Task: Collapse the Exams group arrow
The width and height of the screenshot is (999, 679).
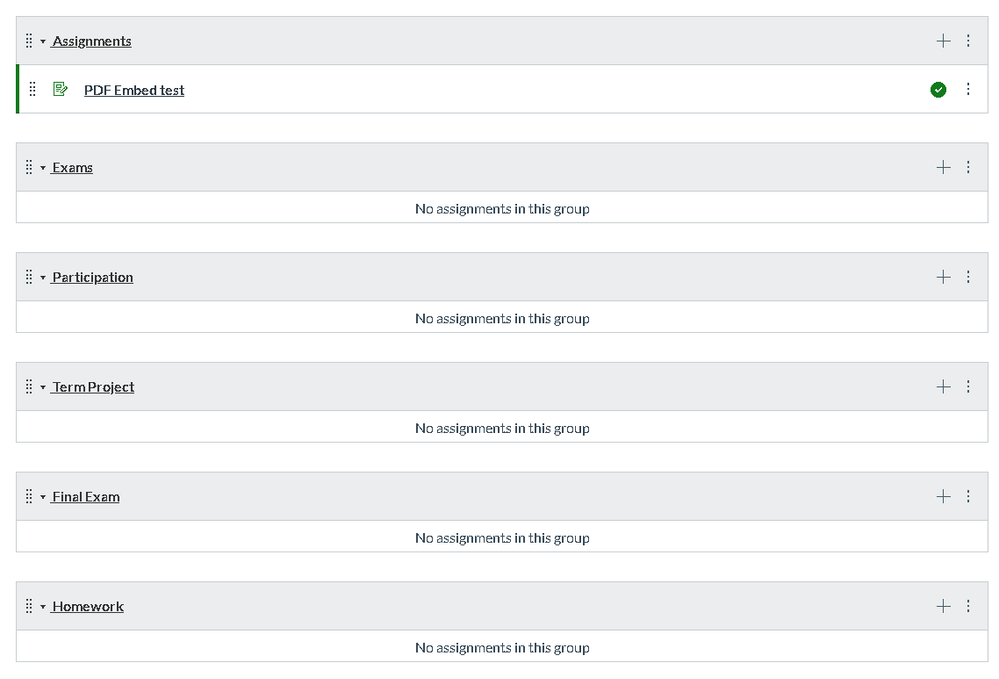Action: pyautogui.click(x=43, y=168)
